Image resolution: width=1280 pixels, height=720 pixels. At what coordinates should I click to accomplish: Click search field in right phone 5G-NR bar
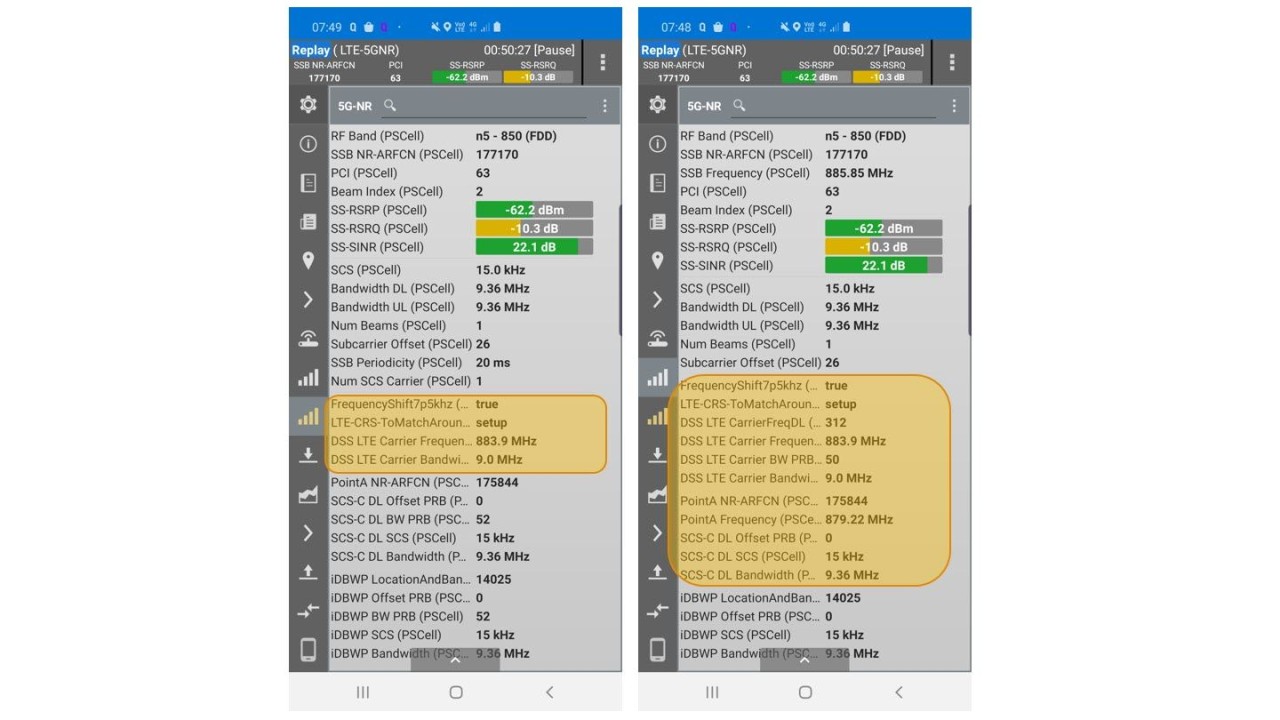coord(834,106)
